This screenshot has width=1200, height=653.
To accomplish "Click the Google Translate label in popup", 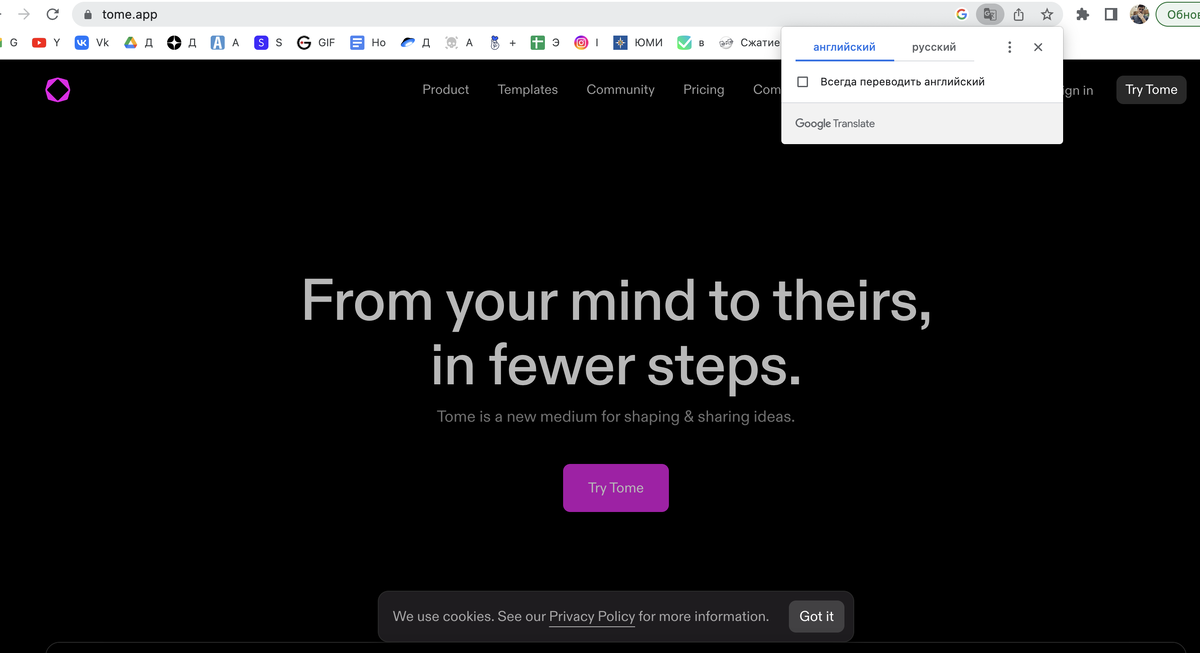I will click(x=835, y=124).
